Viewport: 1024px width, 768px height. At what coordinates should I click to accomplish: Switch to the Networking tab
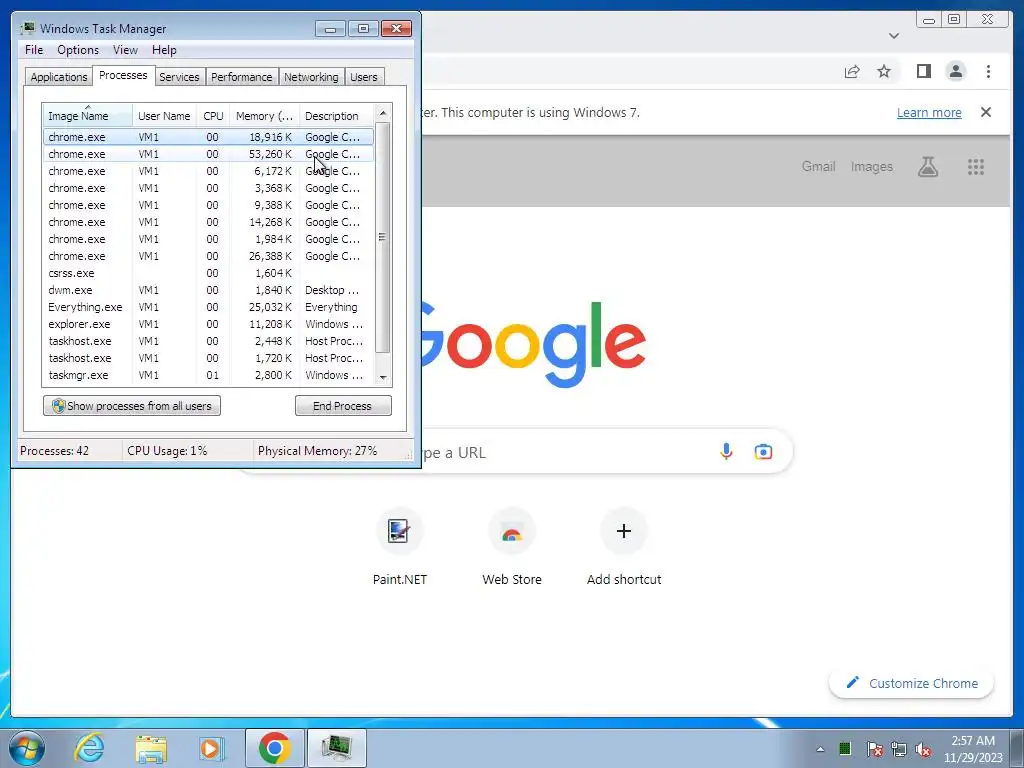point(311,77)
